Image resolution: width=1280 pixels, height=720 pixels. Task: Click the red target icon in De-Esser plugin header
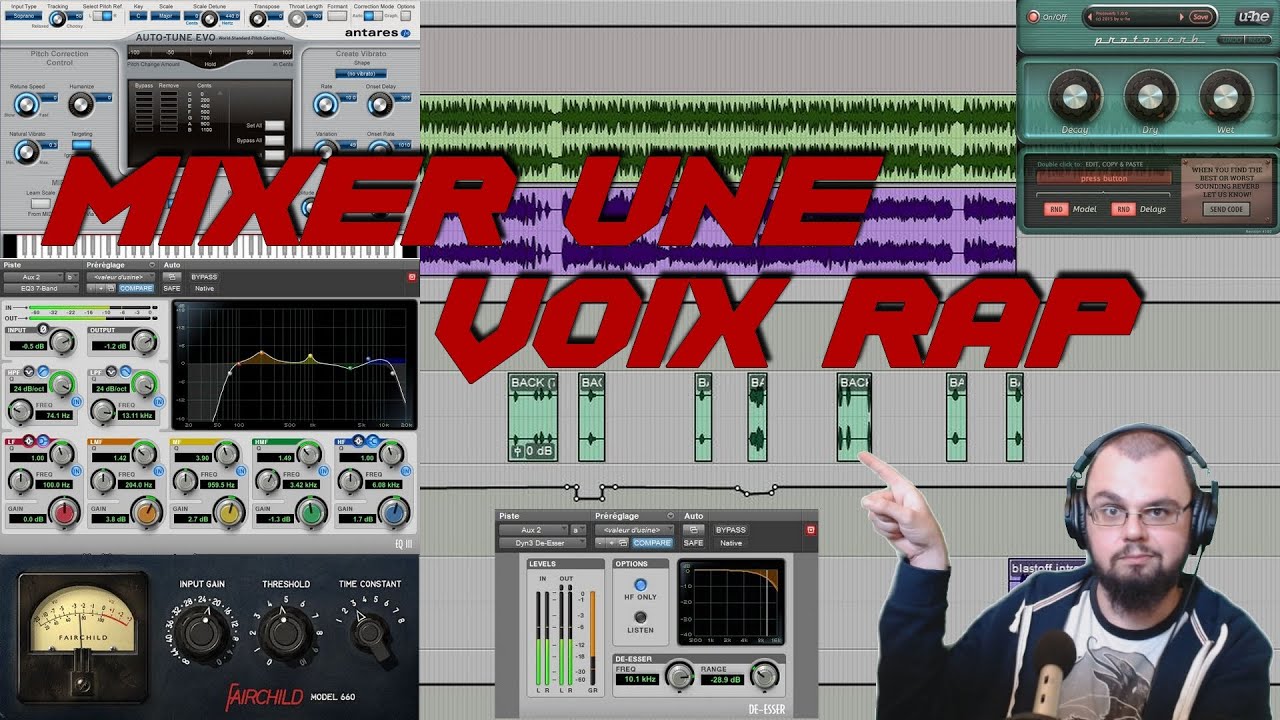[811, 530]
